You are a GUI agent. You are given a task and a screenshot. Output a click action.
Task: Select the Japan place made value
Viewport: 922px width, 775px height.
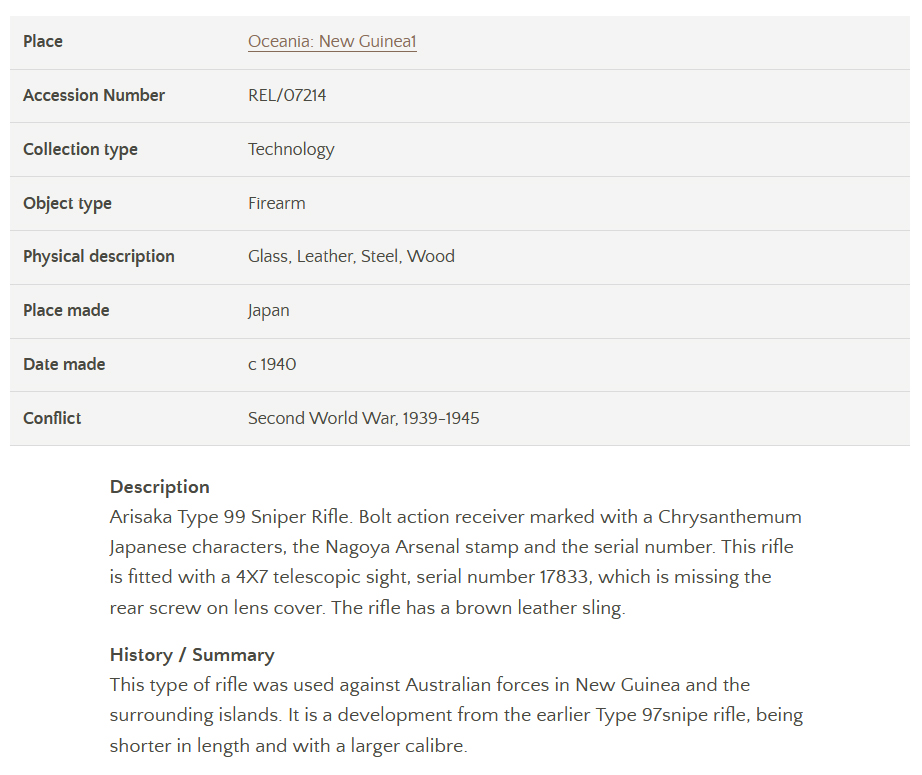pos(269,311)
